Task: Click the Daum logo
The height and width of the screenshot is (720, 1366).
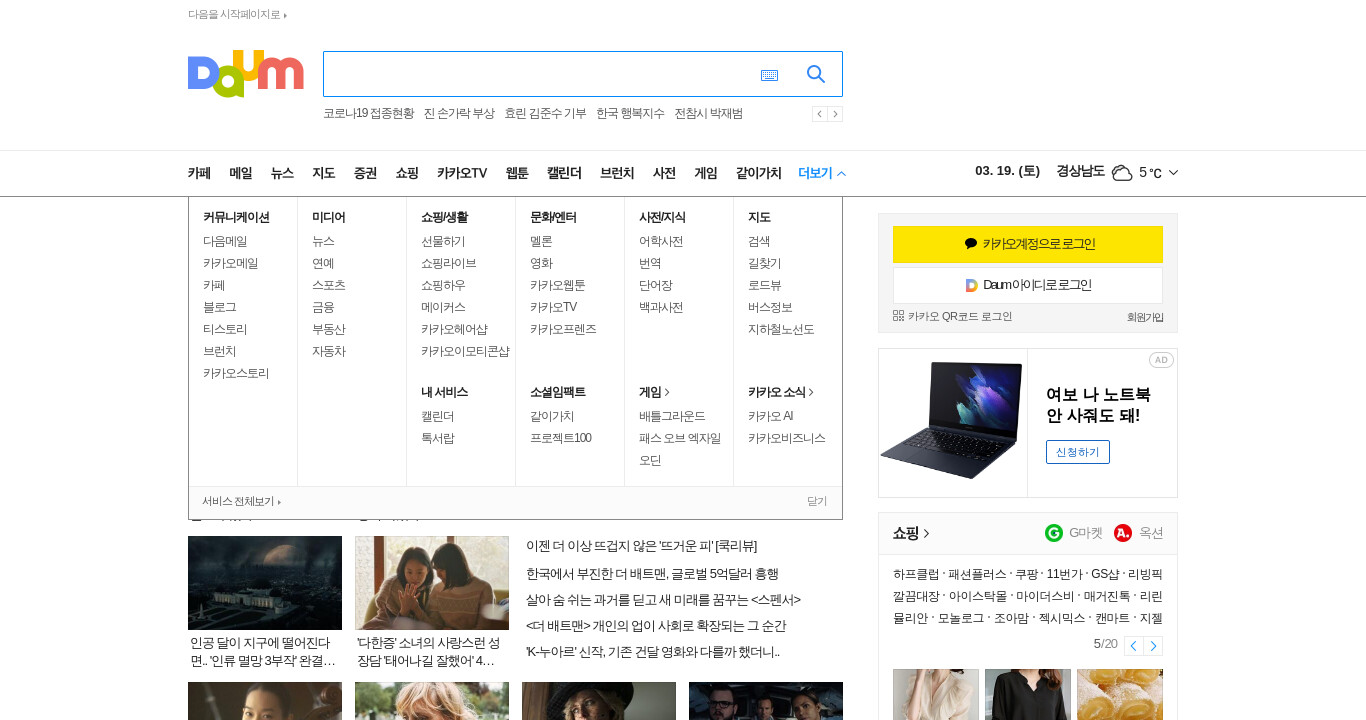Action: 245,73
